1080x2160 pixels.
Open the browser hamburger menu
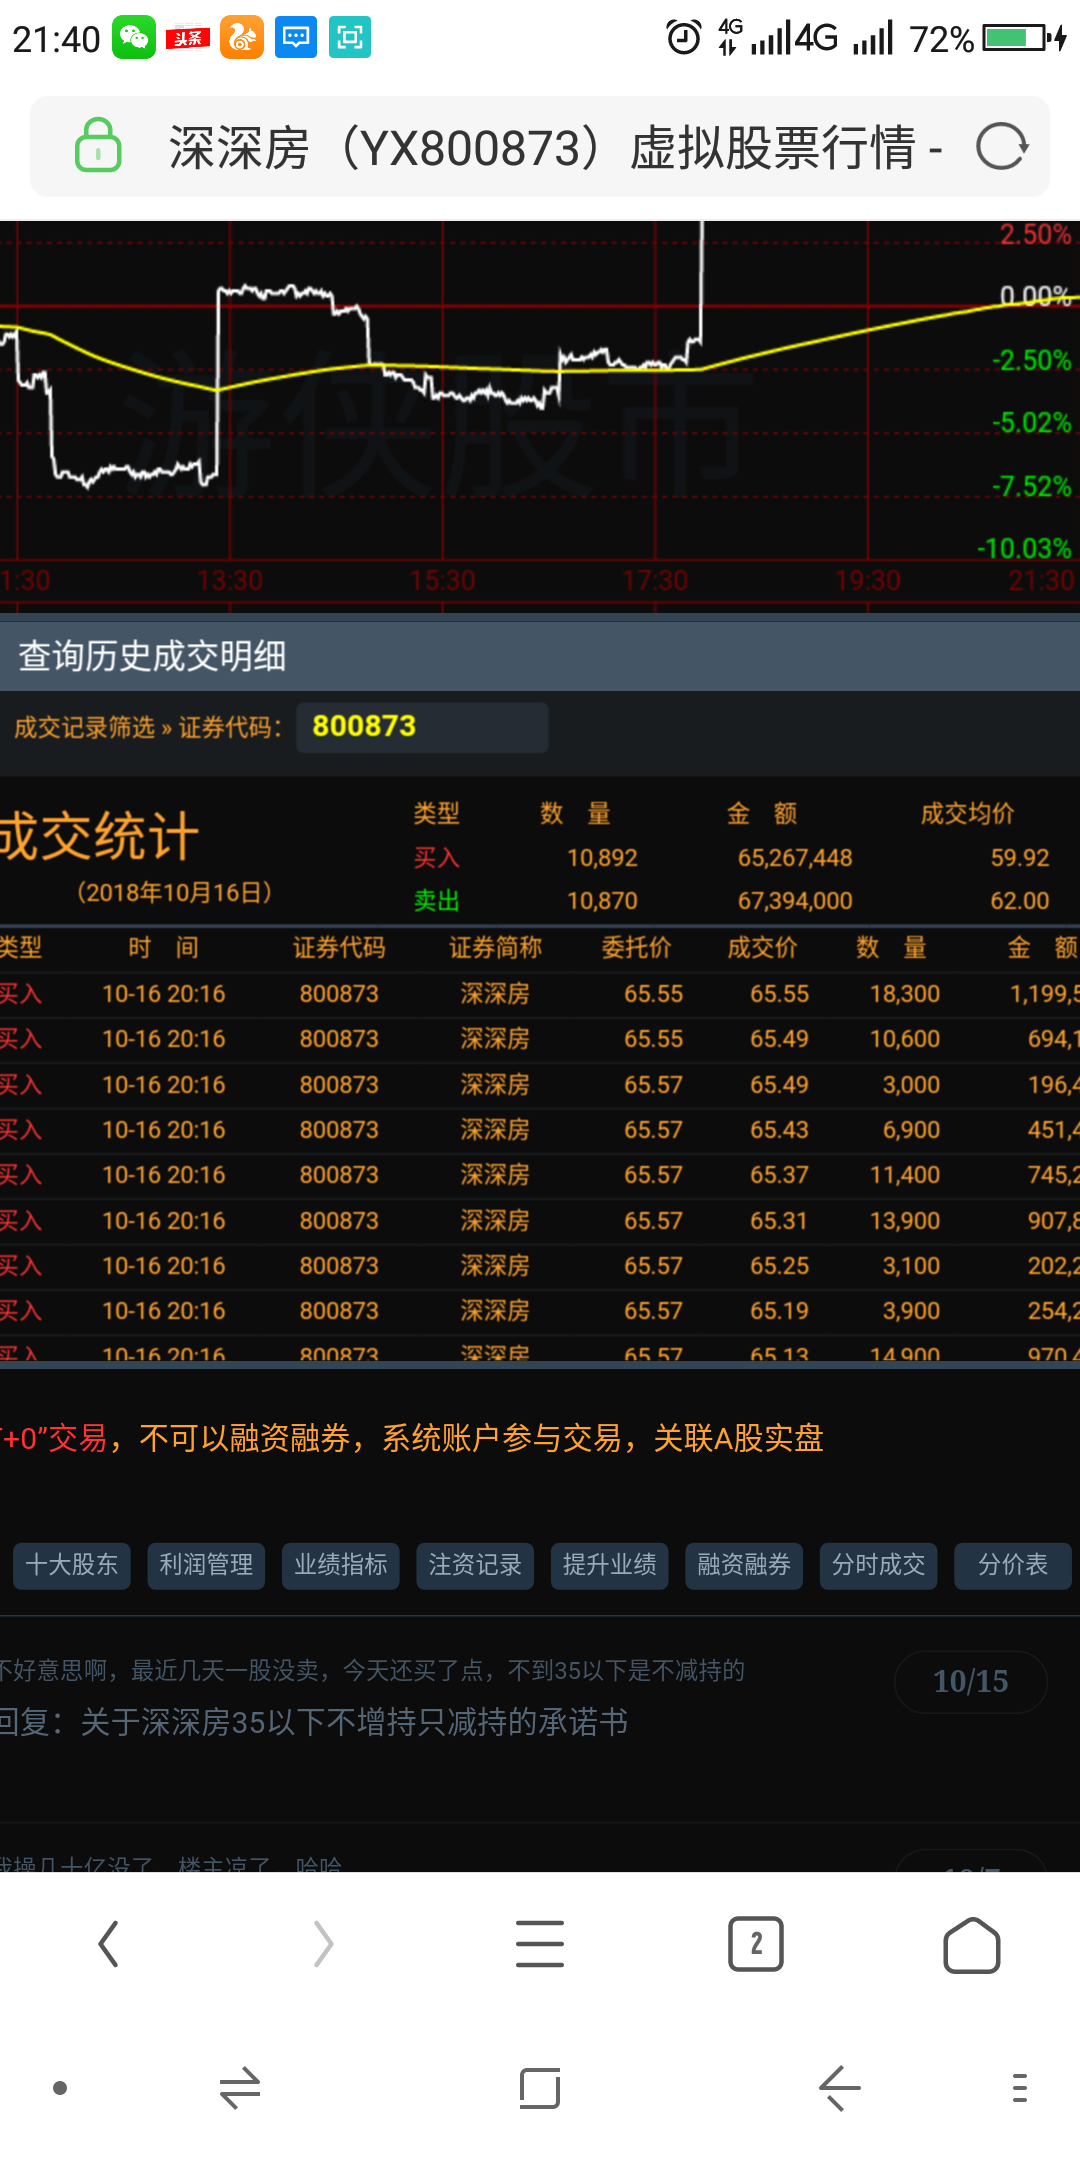539,1944
